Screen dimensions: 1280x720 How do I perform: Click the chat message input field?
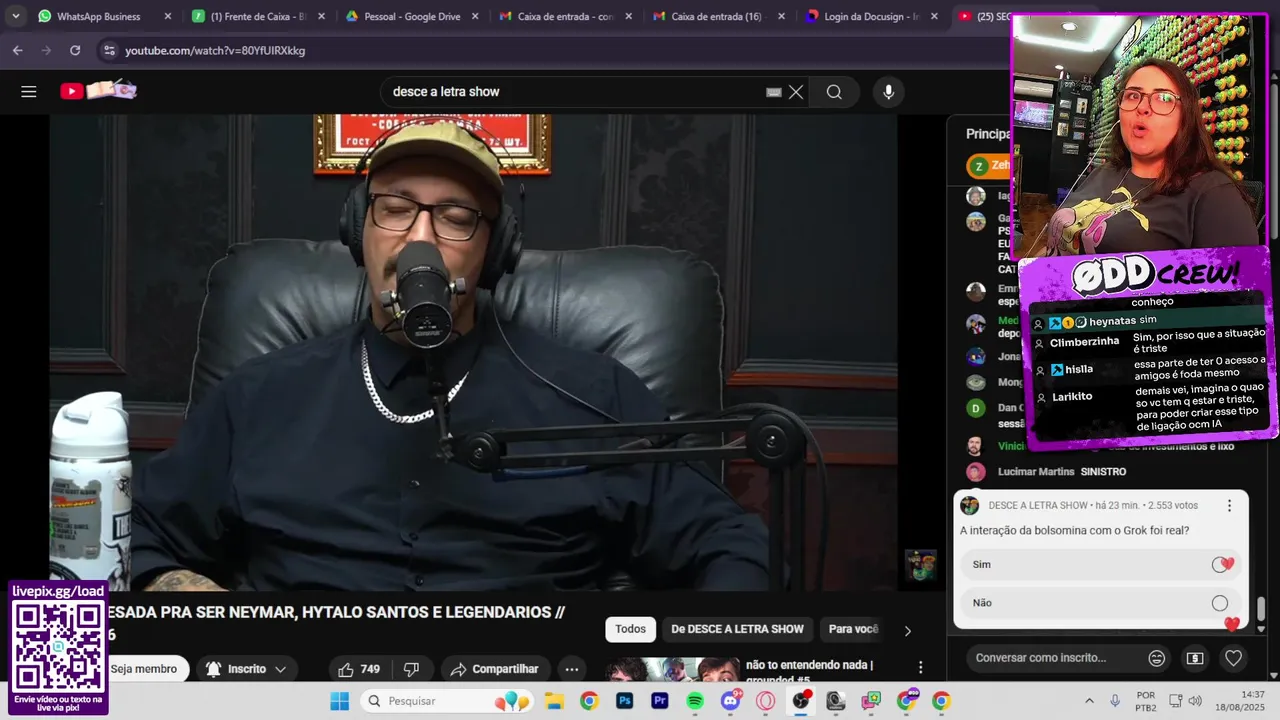click(x=1055, y=658)
